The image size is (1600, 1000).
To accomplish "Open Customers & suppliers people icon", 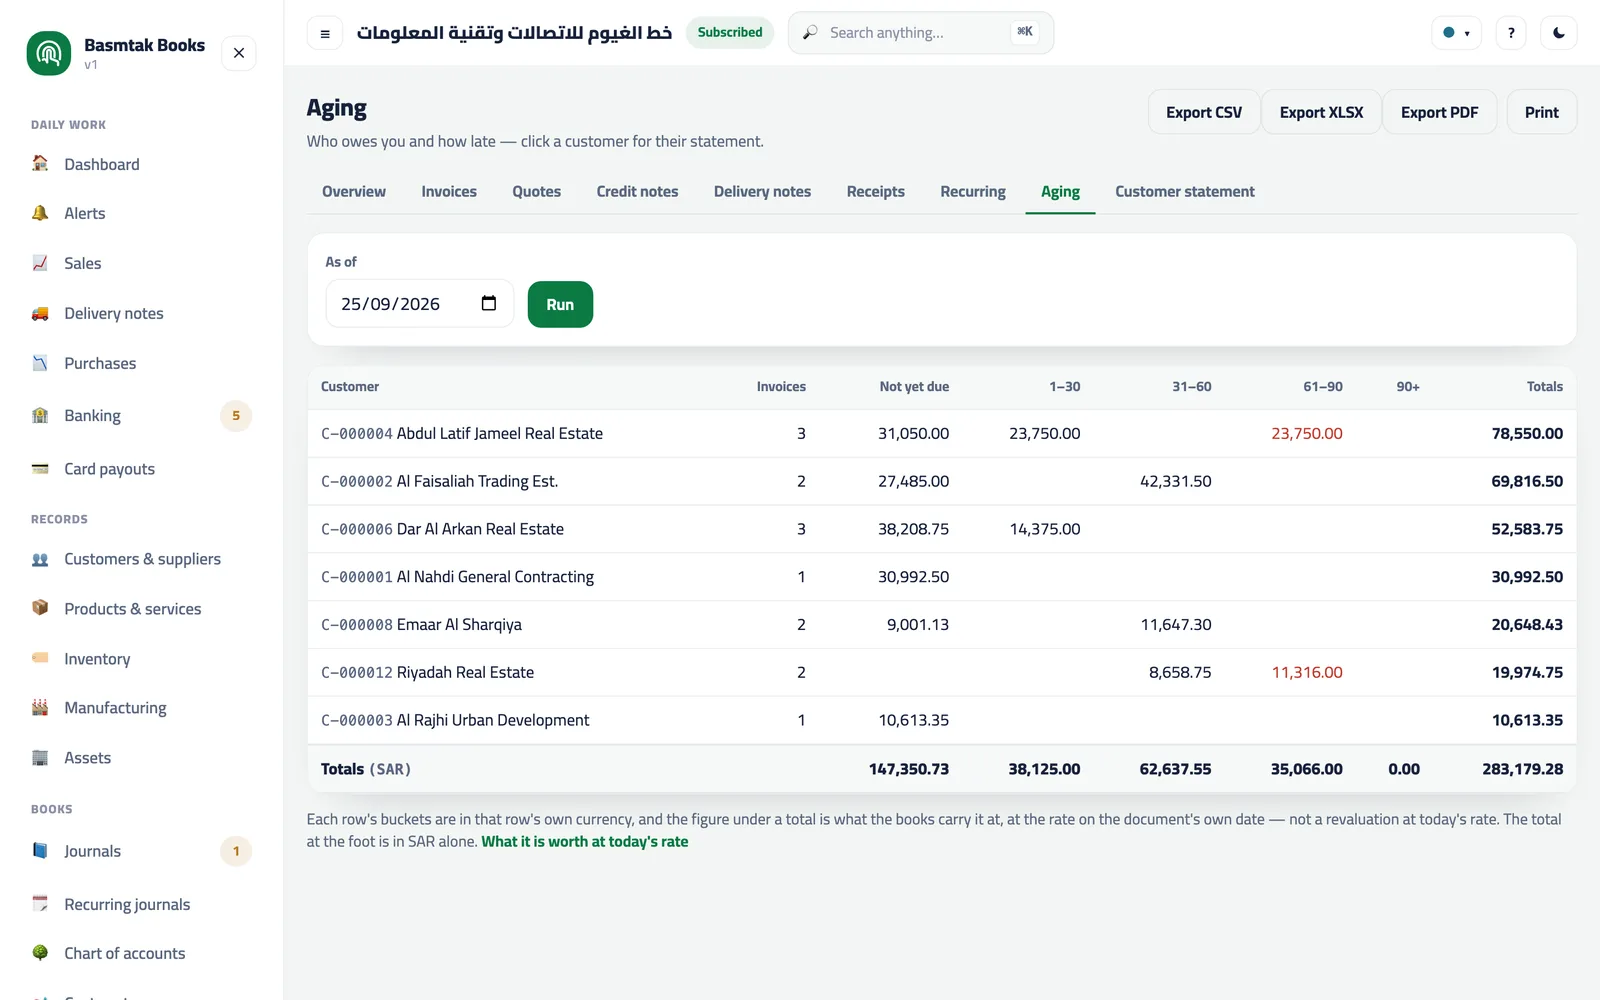I will [40, 559].
